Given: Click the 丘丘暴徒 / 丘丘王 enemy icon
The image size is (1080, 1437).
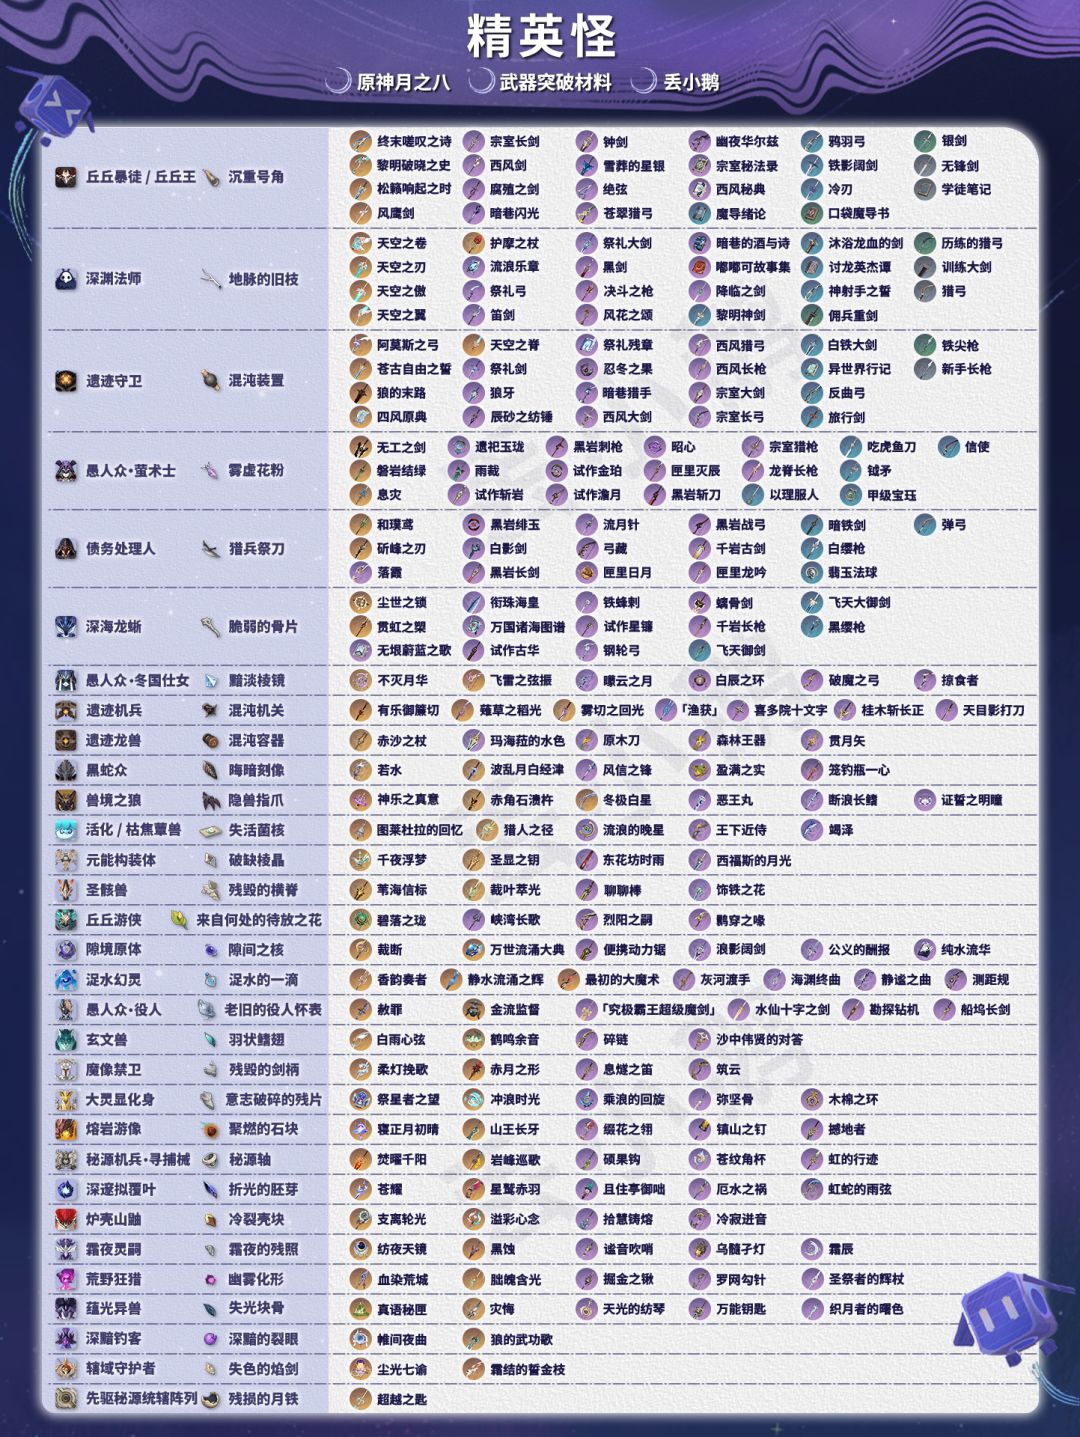Looking at the screenshot, I should pos(66,177).
